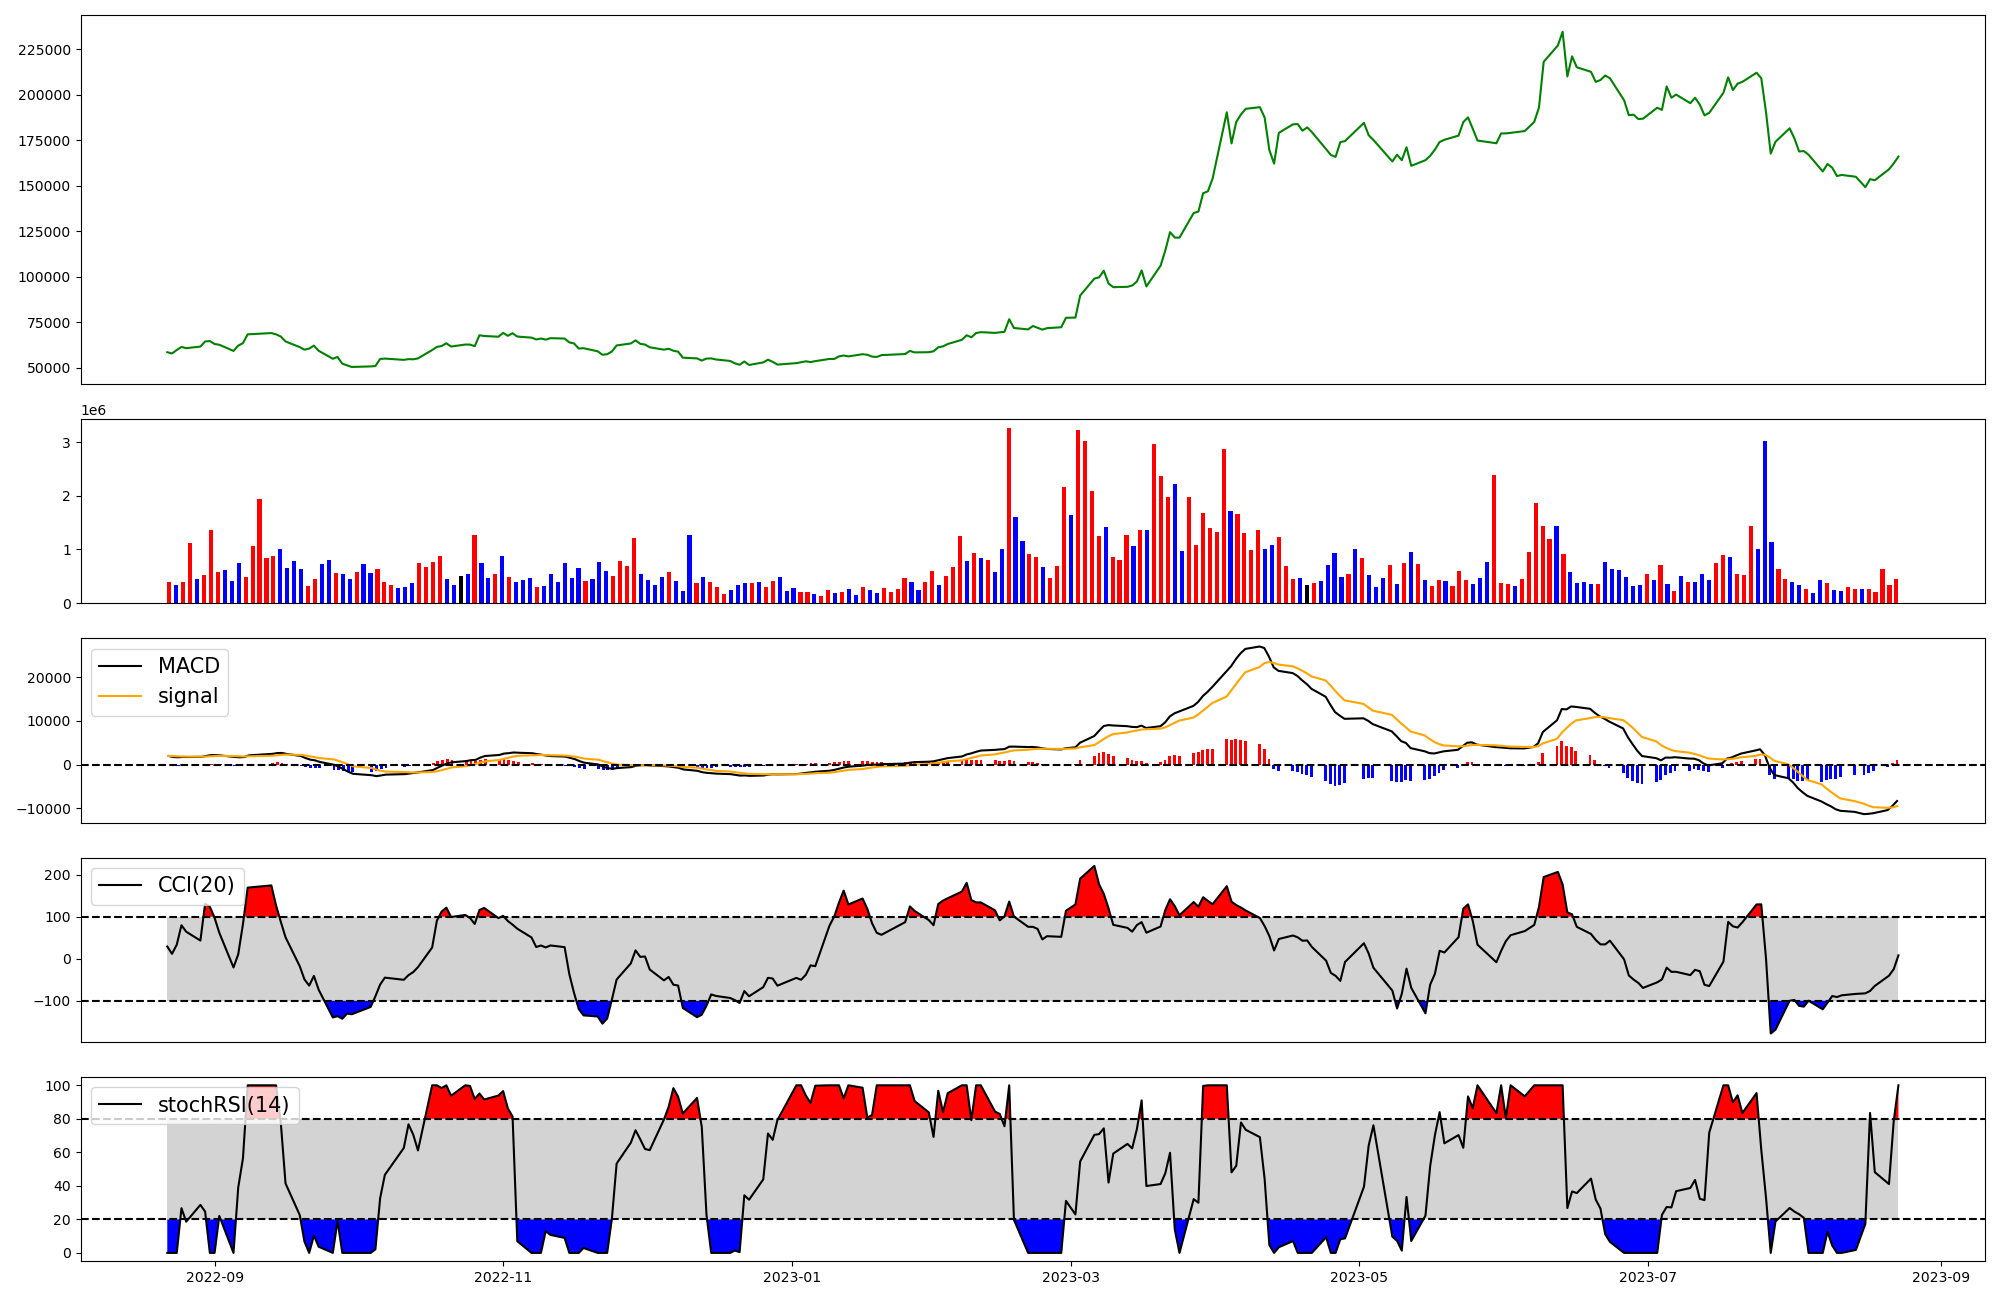Click the tallest blue volume bar
Image resolution: width=2000 pixels, height=1300 pixels.
[x=1765, y=520]
